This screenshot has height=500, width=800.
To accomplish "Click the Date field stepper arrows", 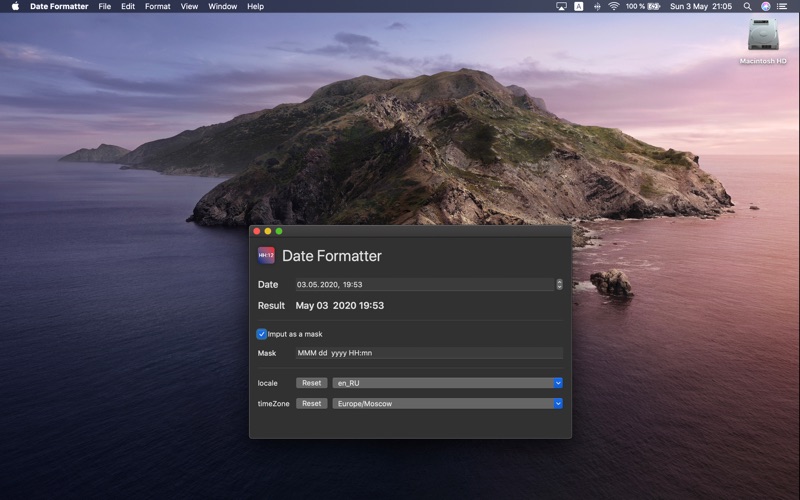I will coord(559,284).
